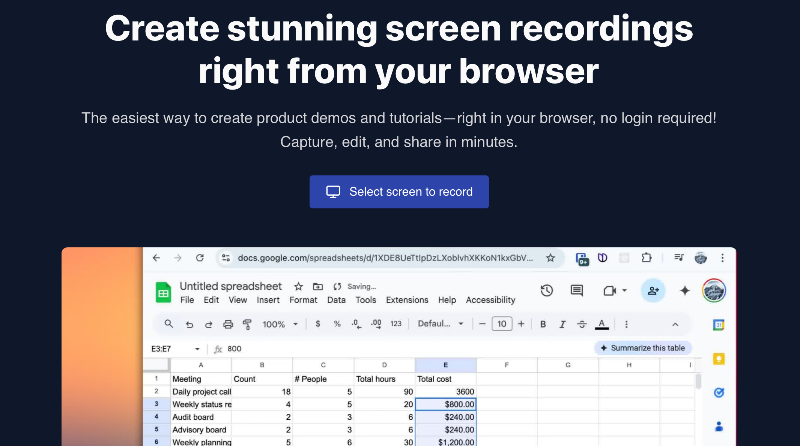Click the Untitled spreadsheet title

(x=231, y=286)
